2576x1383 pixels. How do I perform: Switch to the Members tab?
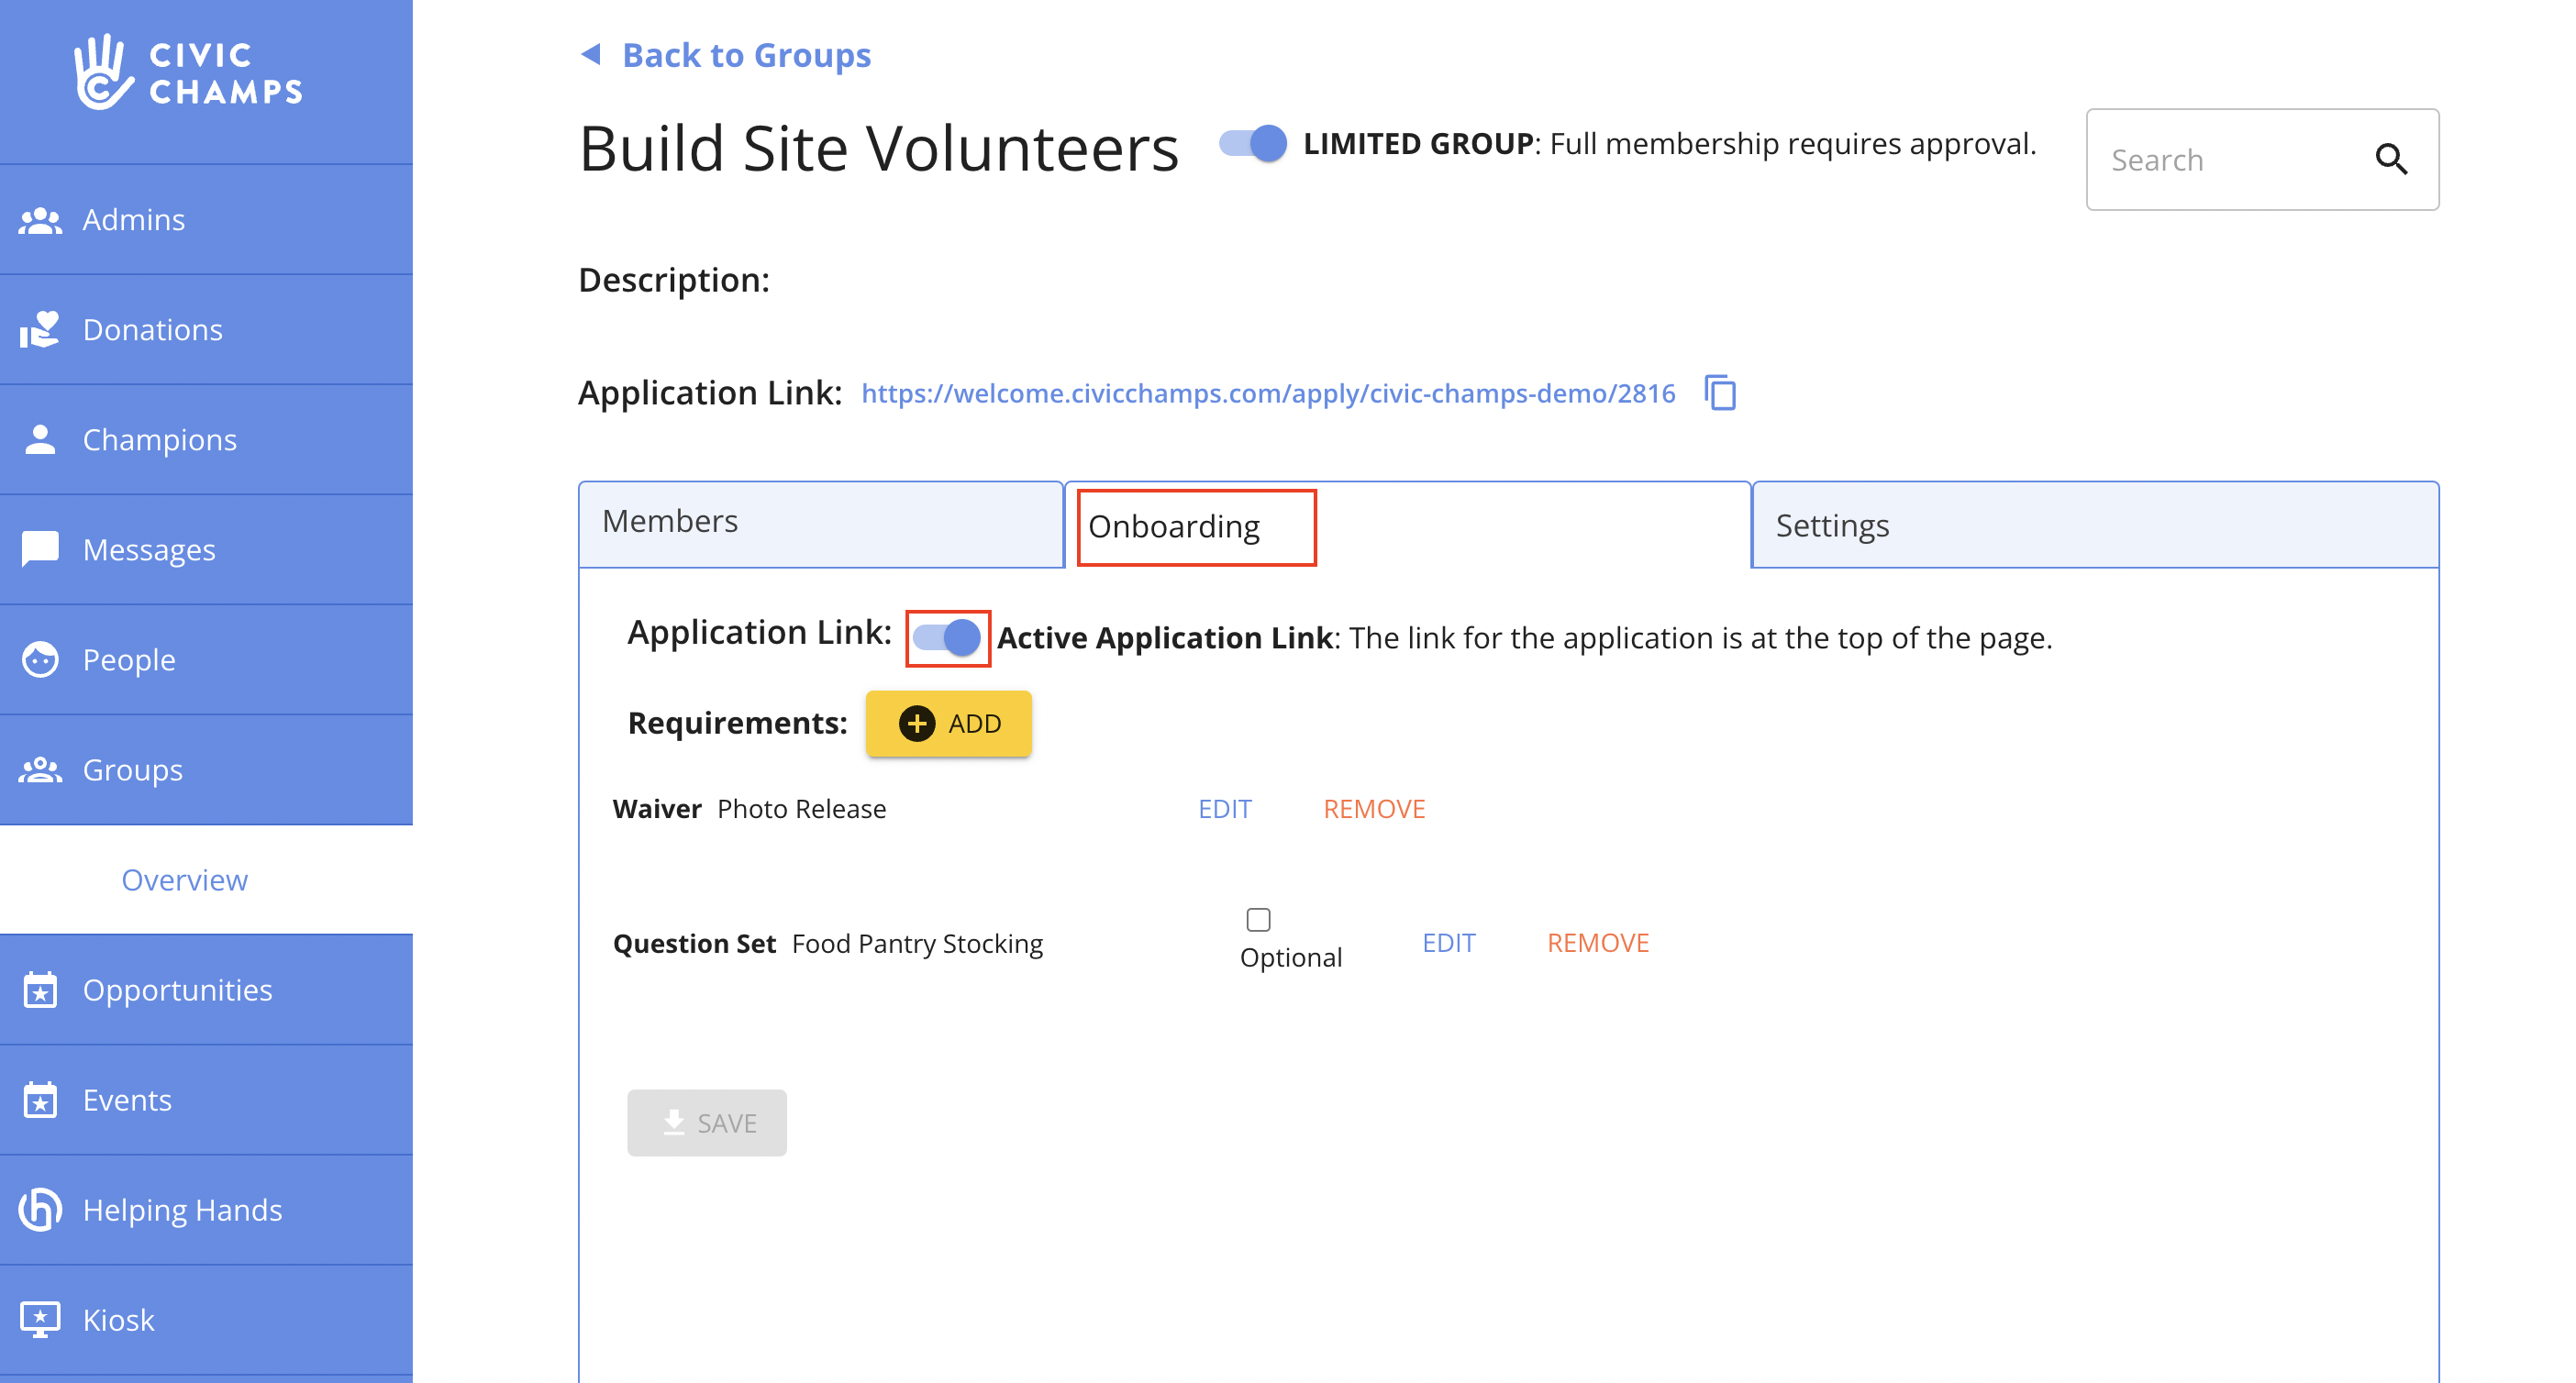click(x=820, y=523)
